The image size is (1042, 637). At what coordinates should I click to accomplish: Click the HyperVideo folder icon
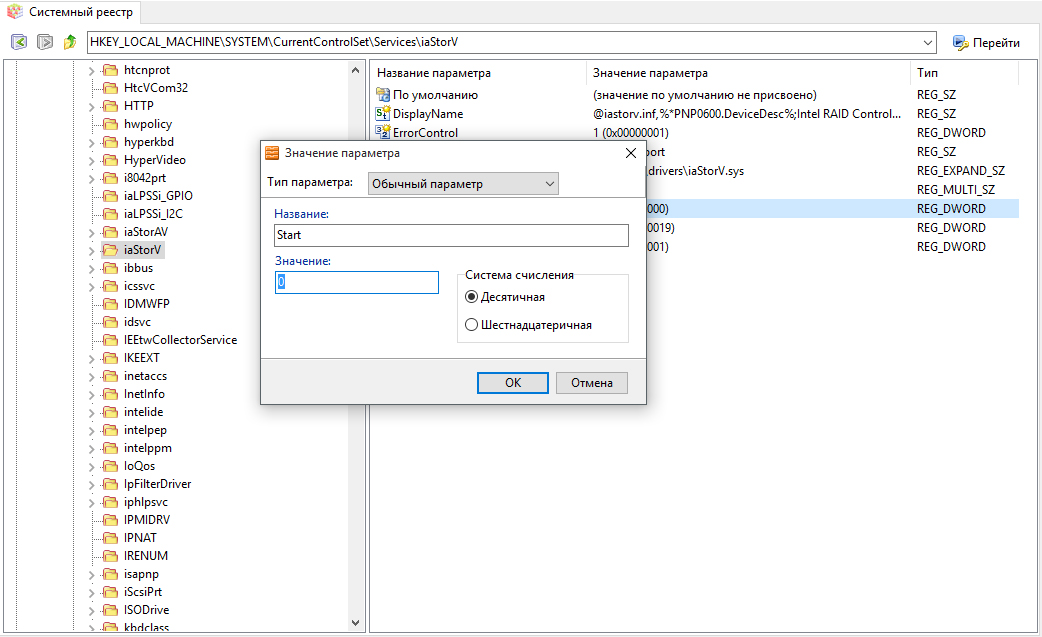click(110, 160)
